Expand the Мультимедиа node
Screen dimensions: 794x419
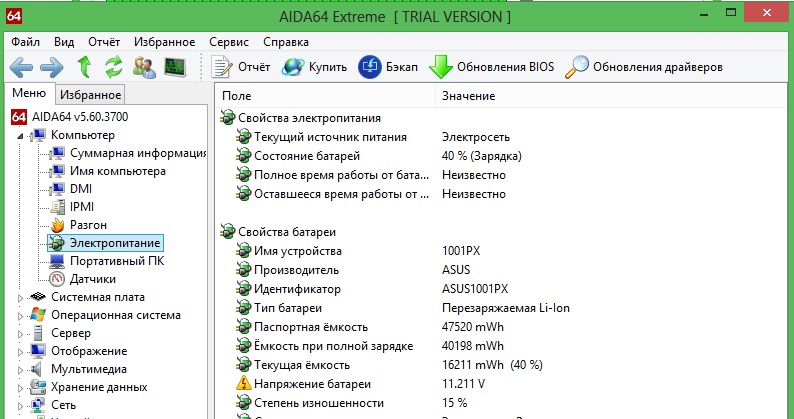point(20,370)
